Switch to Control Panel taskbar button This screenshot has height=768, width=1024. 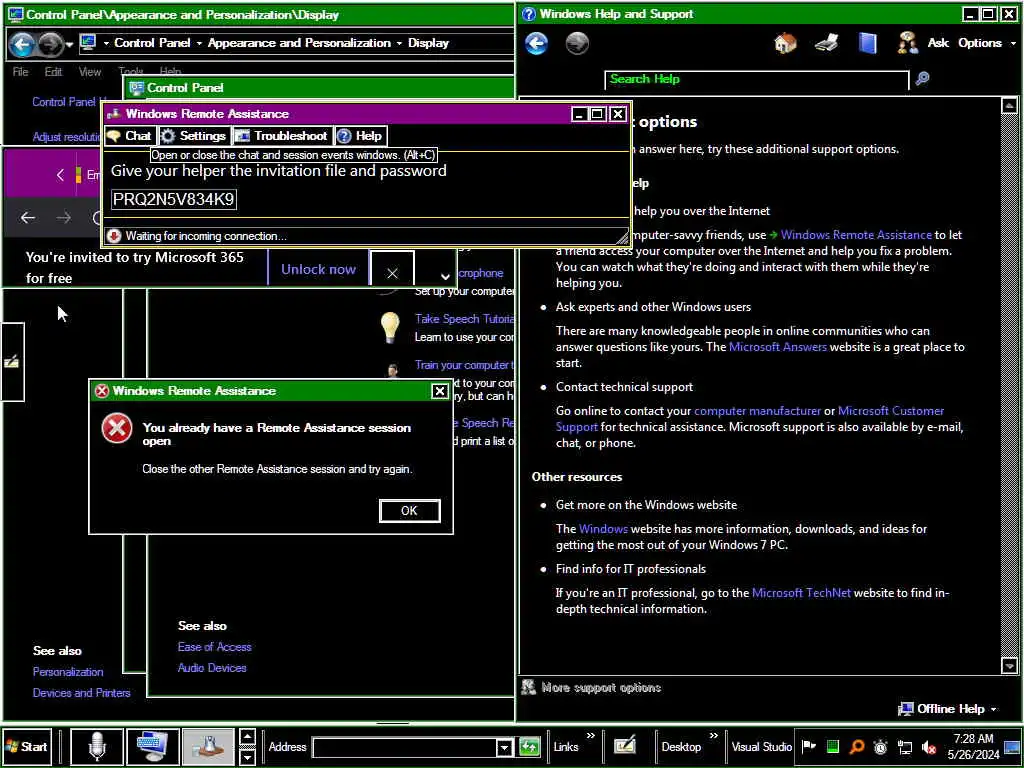pos(153,746)
